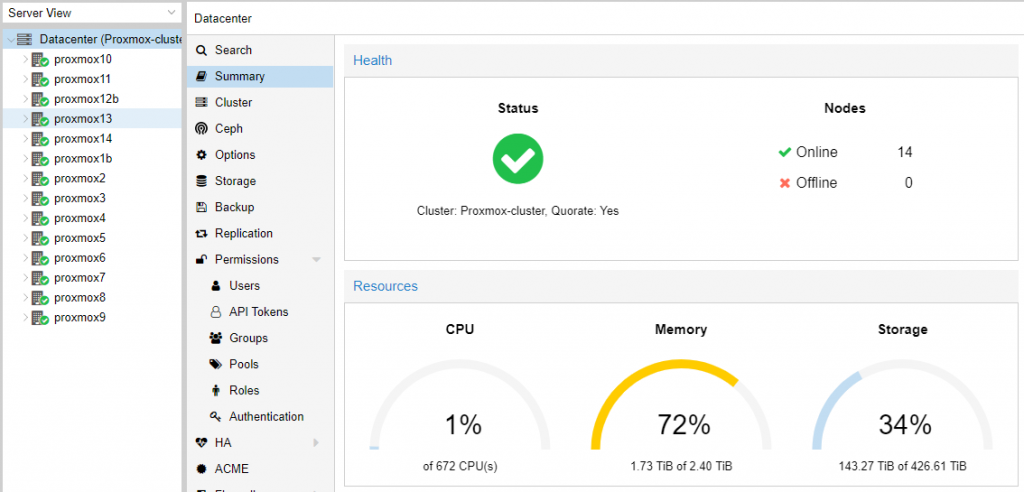Expand the proxmox3 tree node
Screen dimensions: 1024x492
25,199
